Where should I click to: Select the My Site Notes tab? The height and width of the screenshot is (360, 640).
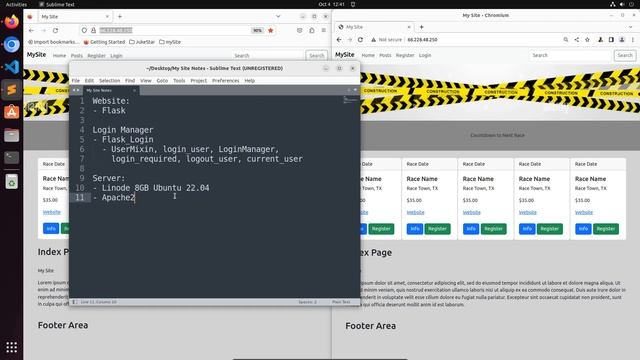pos(110,90)
